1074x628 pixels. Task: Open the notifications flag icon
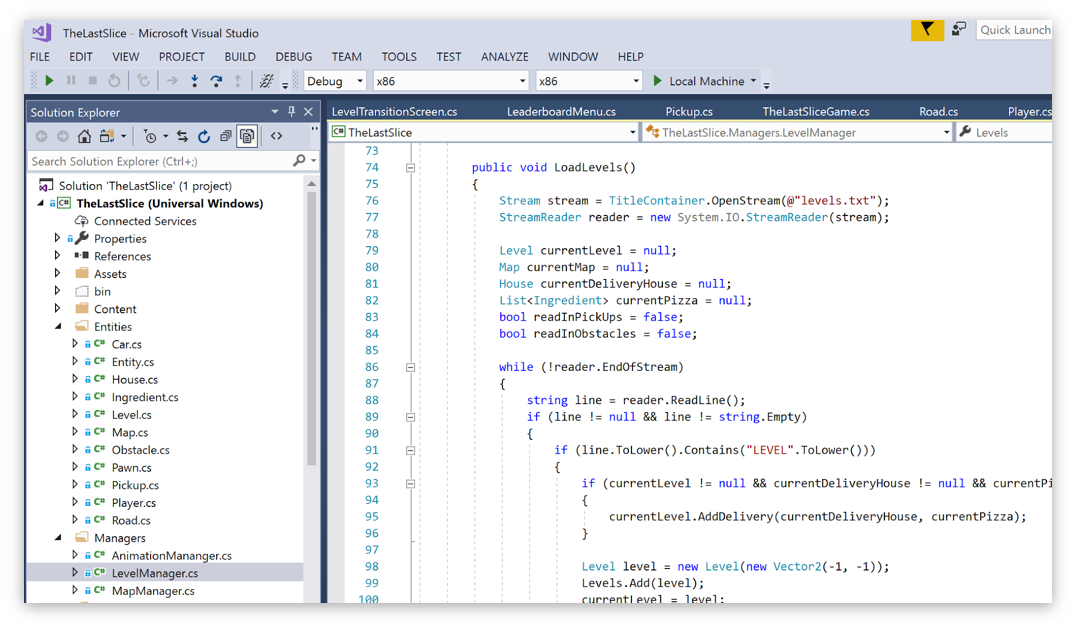pos(927,30)
